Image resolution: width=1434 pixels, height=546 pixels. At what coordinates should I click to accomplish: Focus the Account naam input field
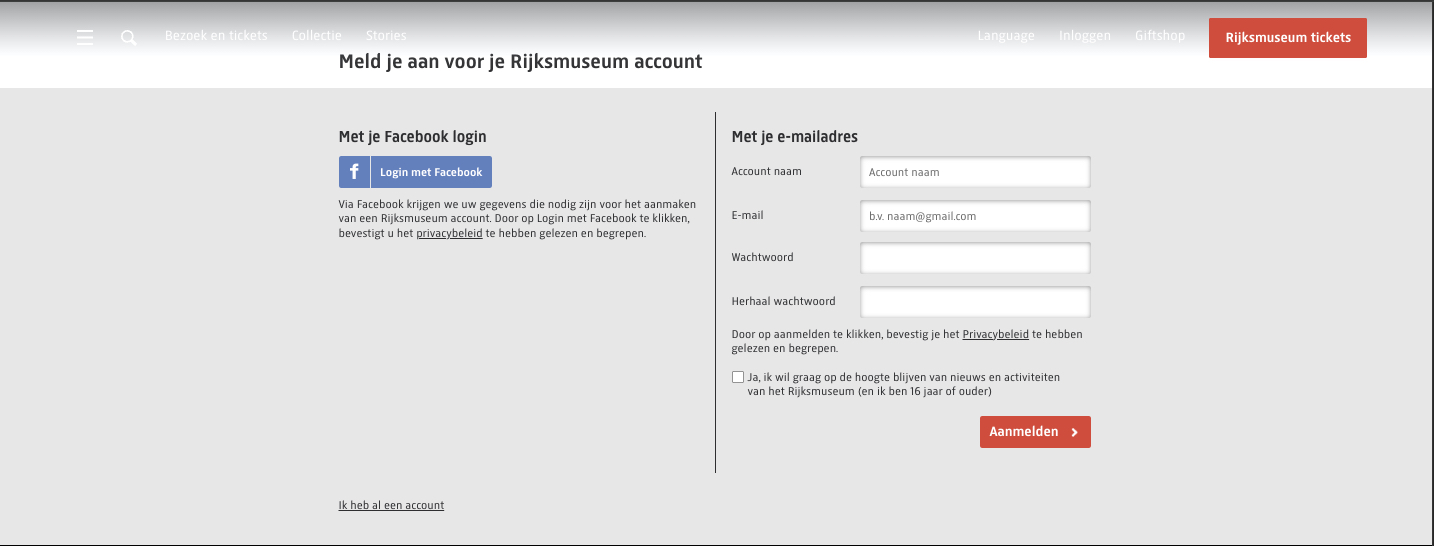click(x=975, y=172)
